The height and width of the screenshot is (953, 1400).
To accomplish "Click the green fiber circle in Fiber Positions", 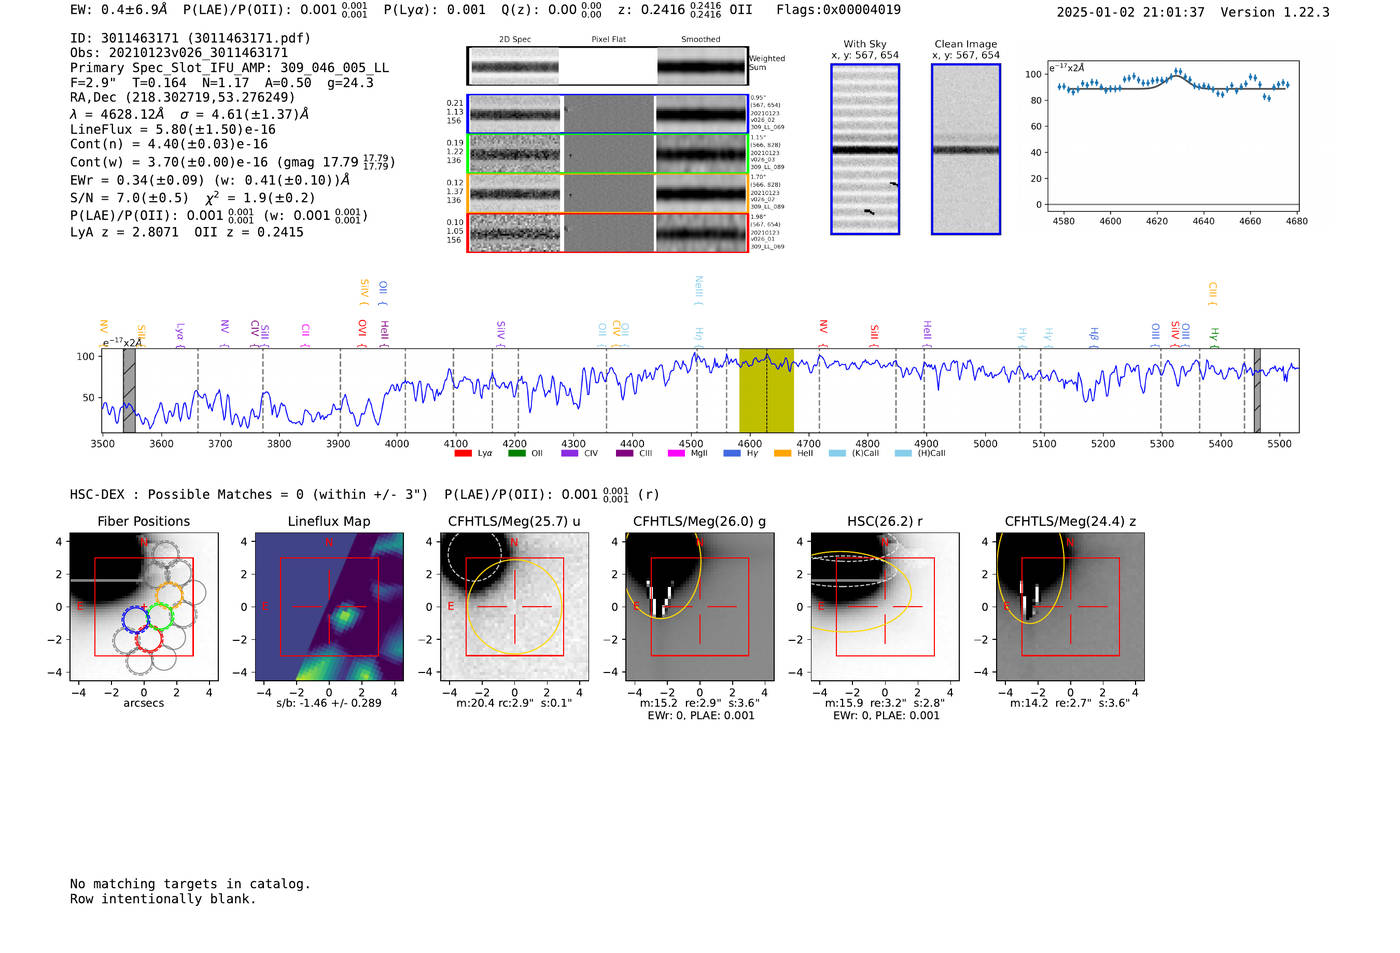I will click(161, 617).
